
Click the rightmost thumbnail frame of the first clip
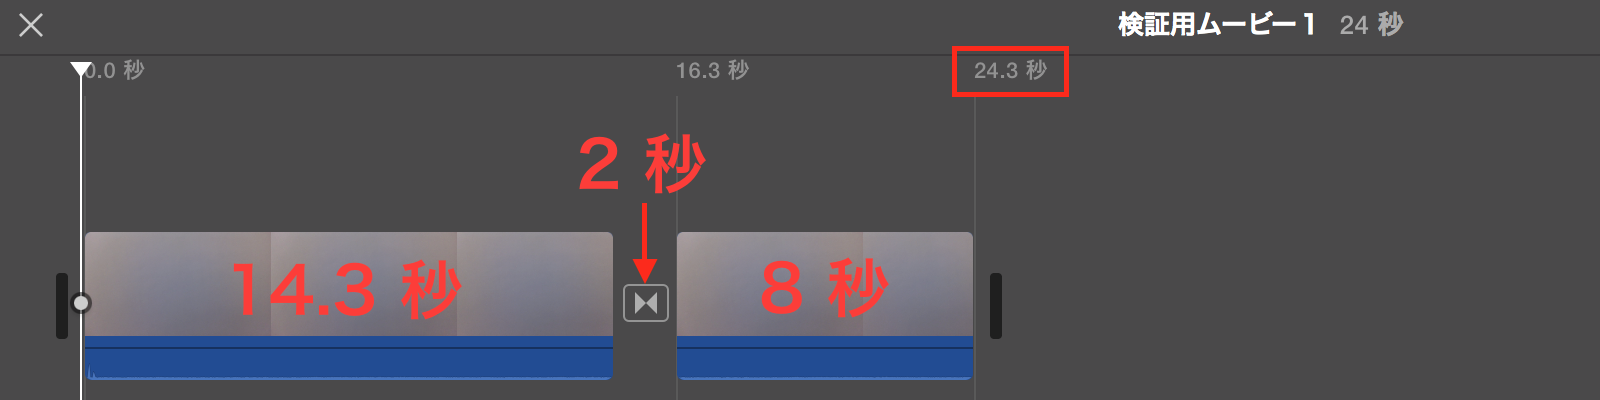(x=535, y=284)
